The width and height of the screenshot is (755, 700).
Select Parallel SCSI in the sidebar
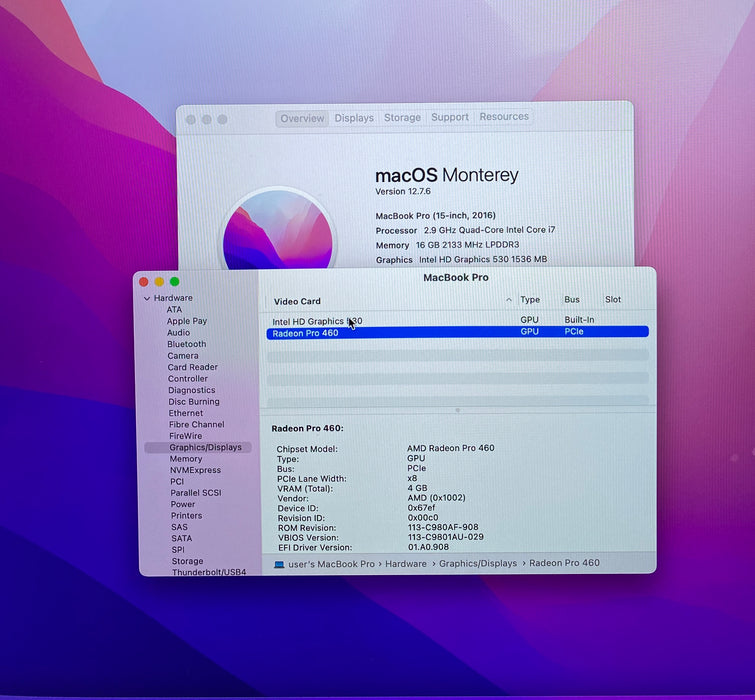pyautogui.click(x=196, y=493)
